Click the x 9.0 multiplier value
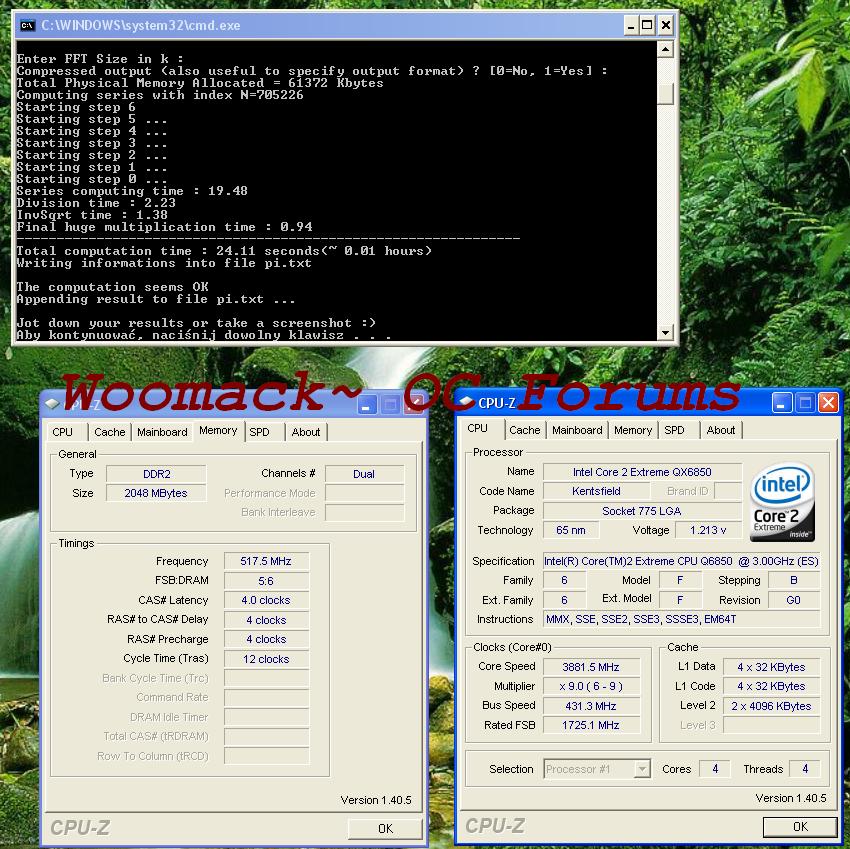Image resolution: width=850 pixels, height=849 pixels. tap(591, 686)
